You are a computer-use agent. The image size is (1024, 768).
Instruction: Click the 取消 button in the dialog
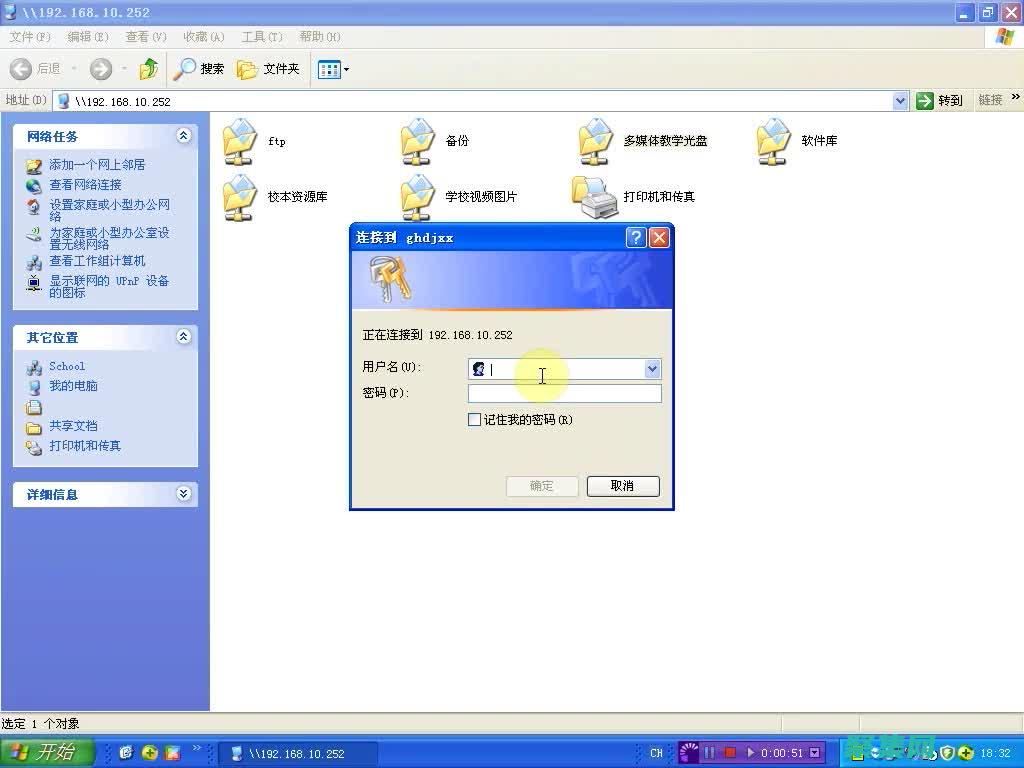point(623,486)
